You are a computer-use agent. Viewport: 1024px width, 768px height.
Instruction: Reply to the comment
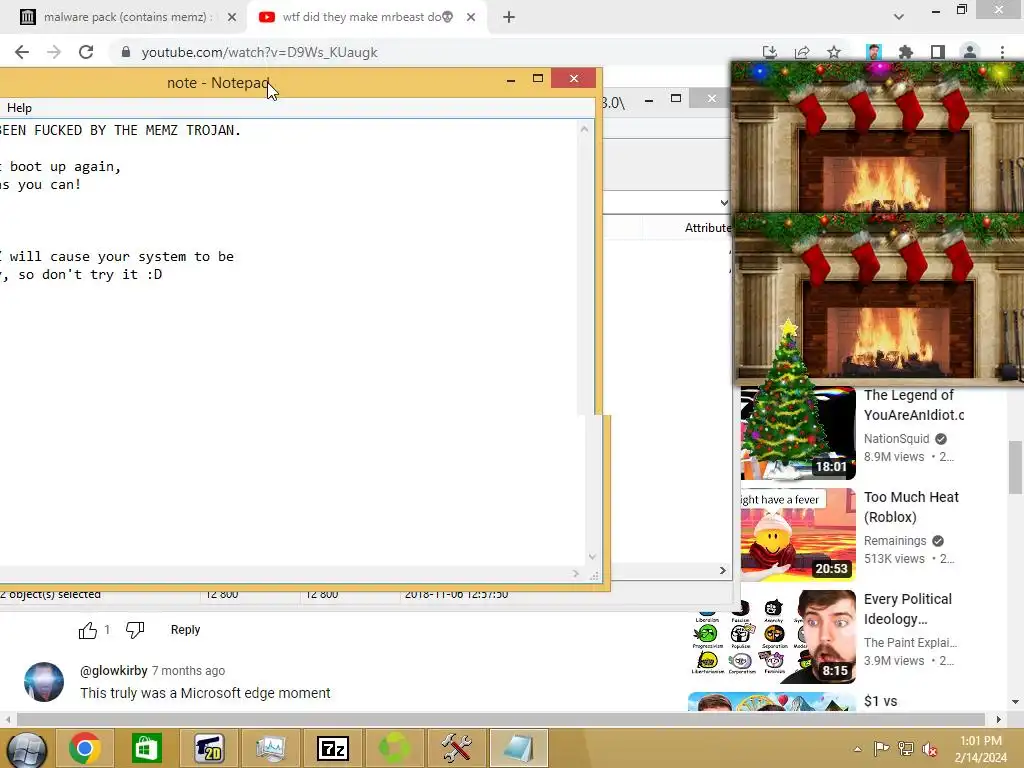[x=185, y=630]
